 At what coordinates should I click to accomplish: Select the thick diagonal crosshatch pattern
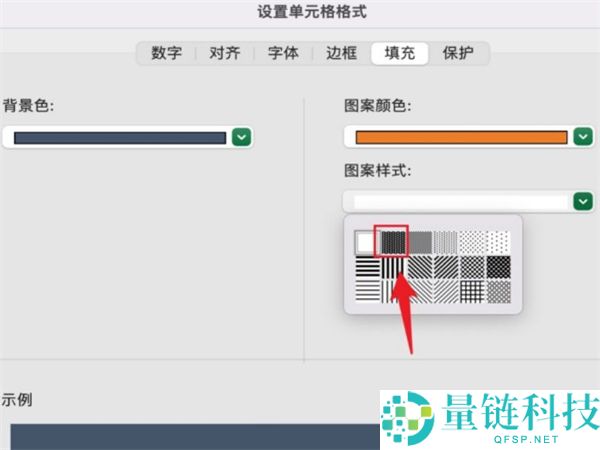[498, 267]
